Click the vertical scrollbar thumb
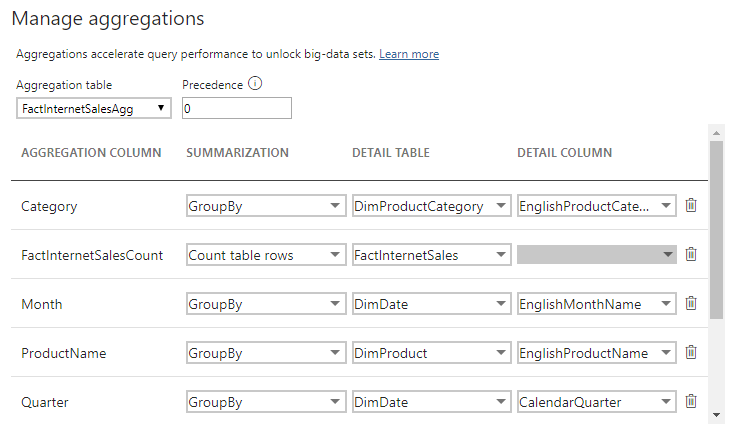The image size is (748, 448). point(717,230)
